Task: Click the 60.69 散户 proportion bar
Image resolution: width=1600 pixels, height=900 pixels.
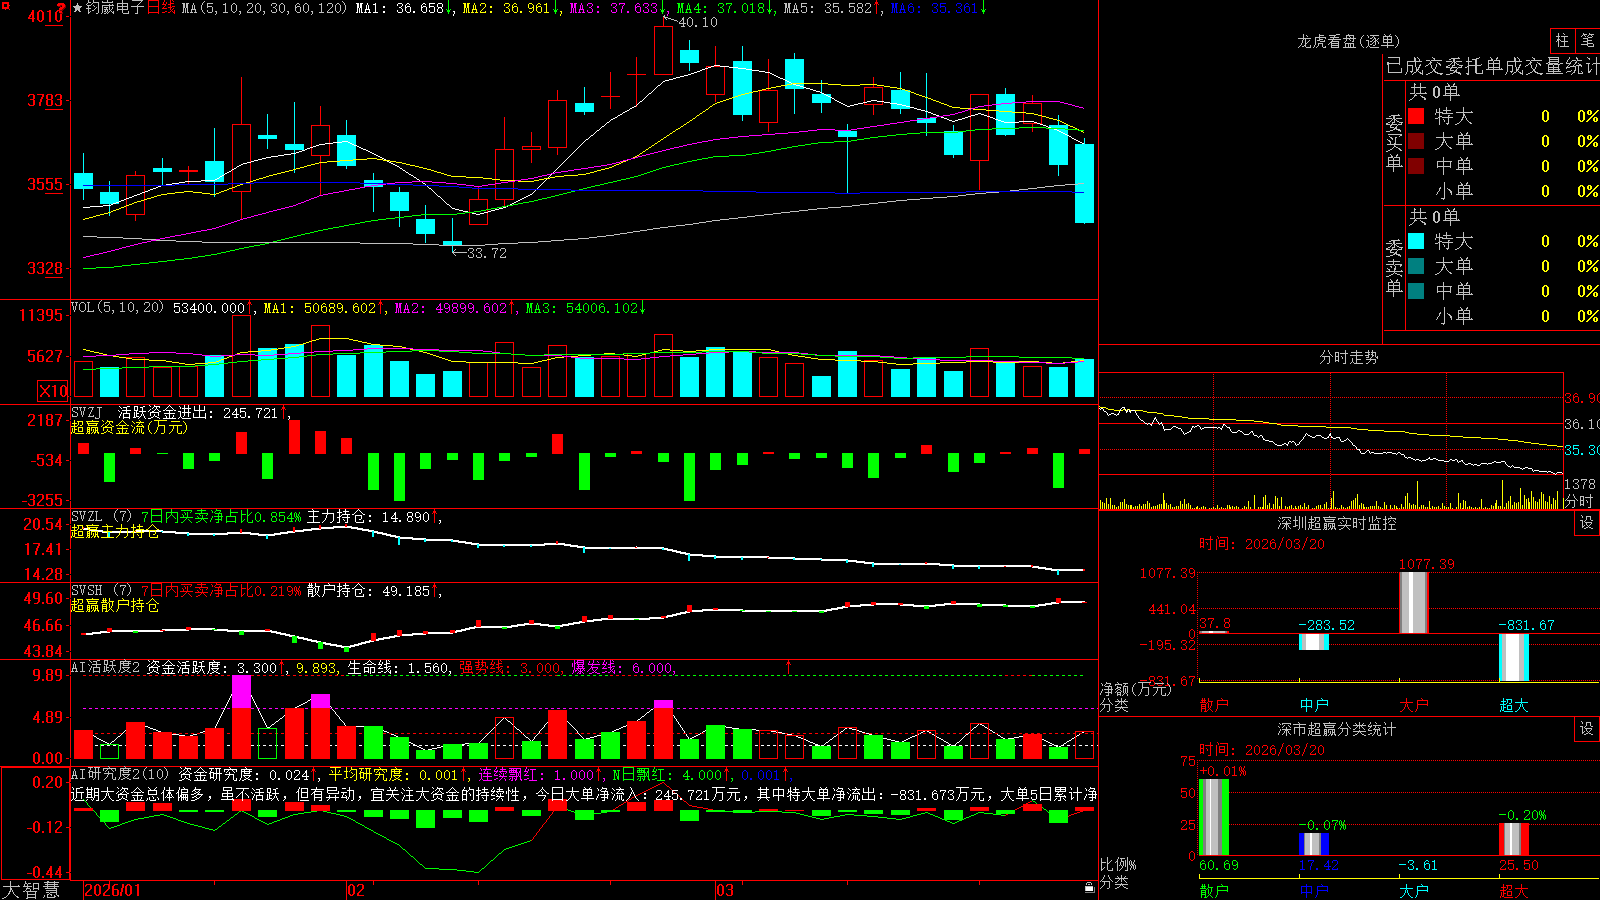Action: (1213, 817)
